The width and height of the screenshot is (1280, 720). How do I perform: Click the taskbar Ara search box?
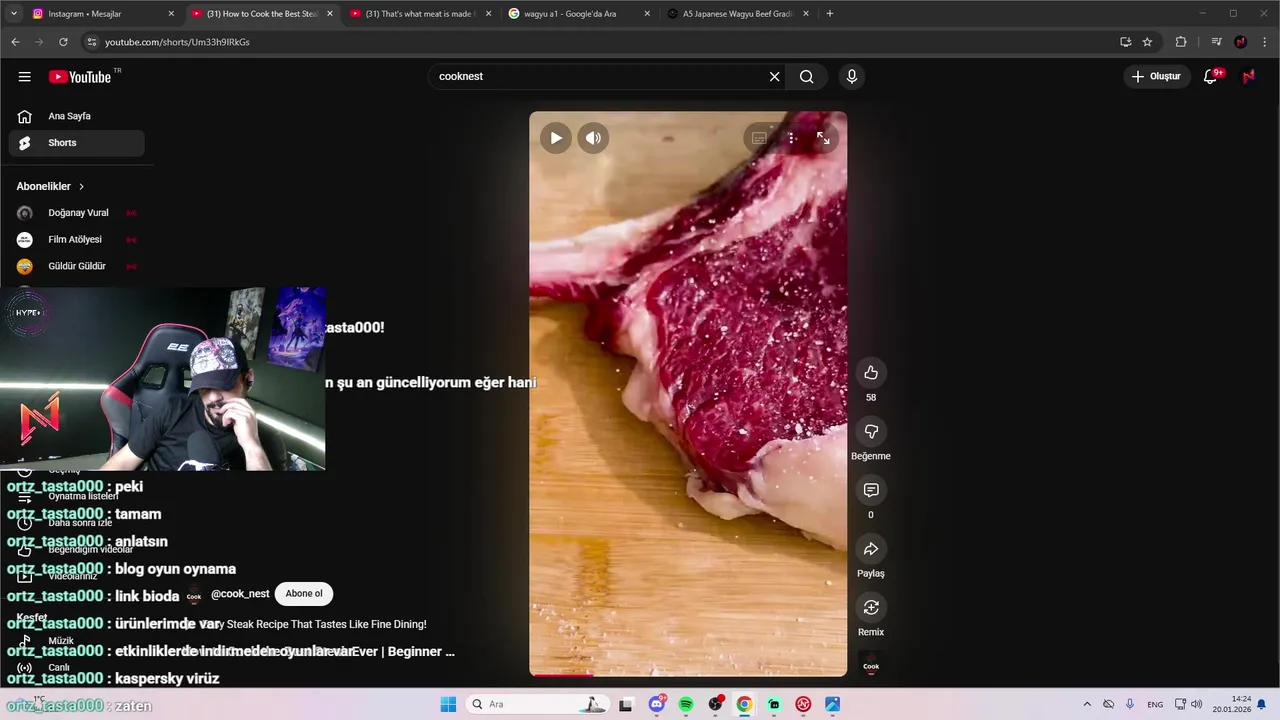point(538,704)
